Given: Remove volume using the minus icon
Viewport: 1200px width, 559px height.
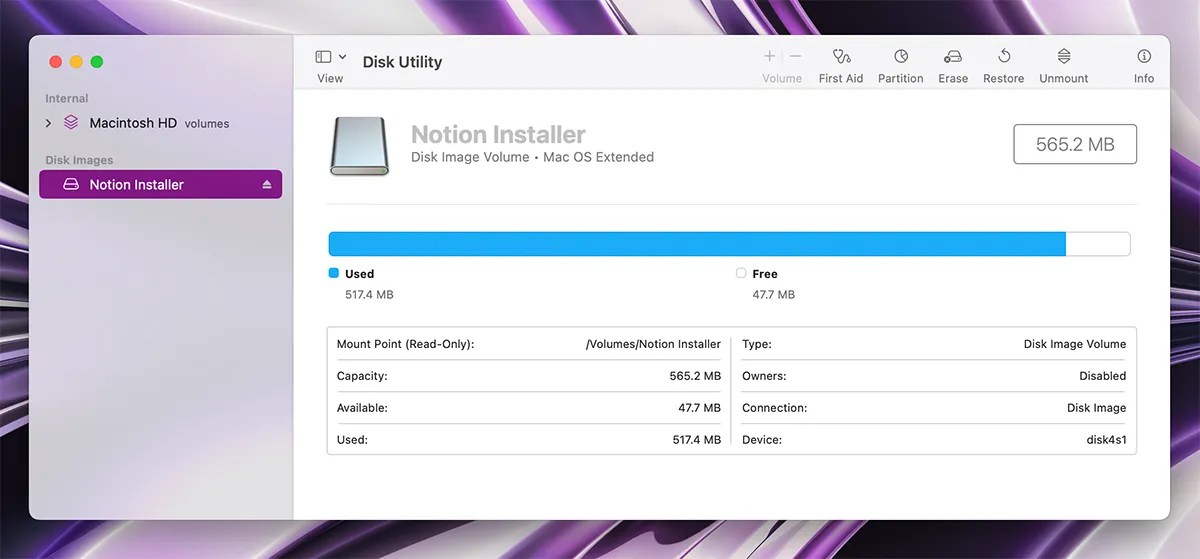Looking at the screenshot, I should [x=795, y=57].
